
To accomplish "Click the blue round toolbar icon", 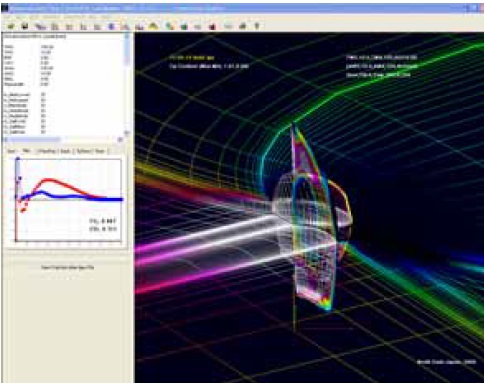I will [x=111, y=26].
